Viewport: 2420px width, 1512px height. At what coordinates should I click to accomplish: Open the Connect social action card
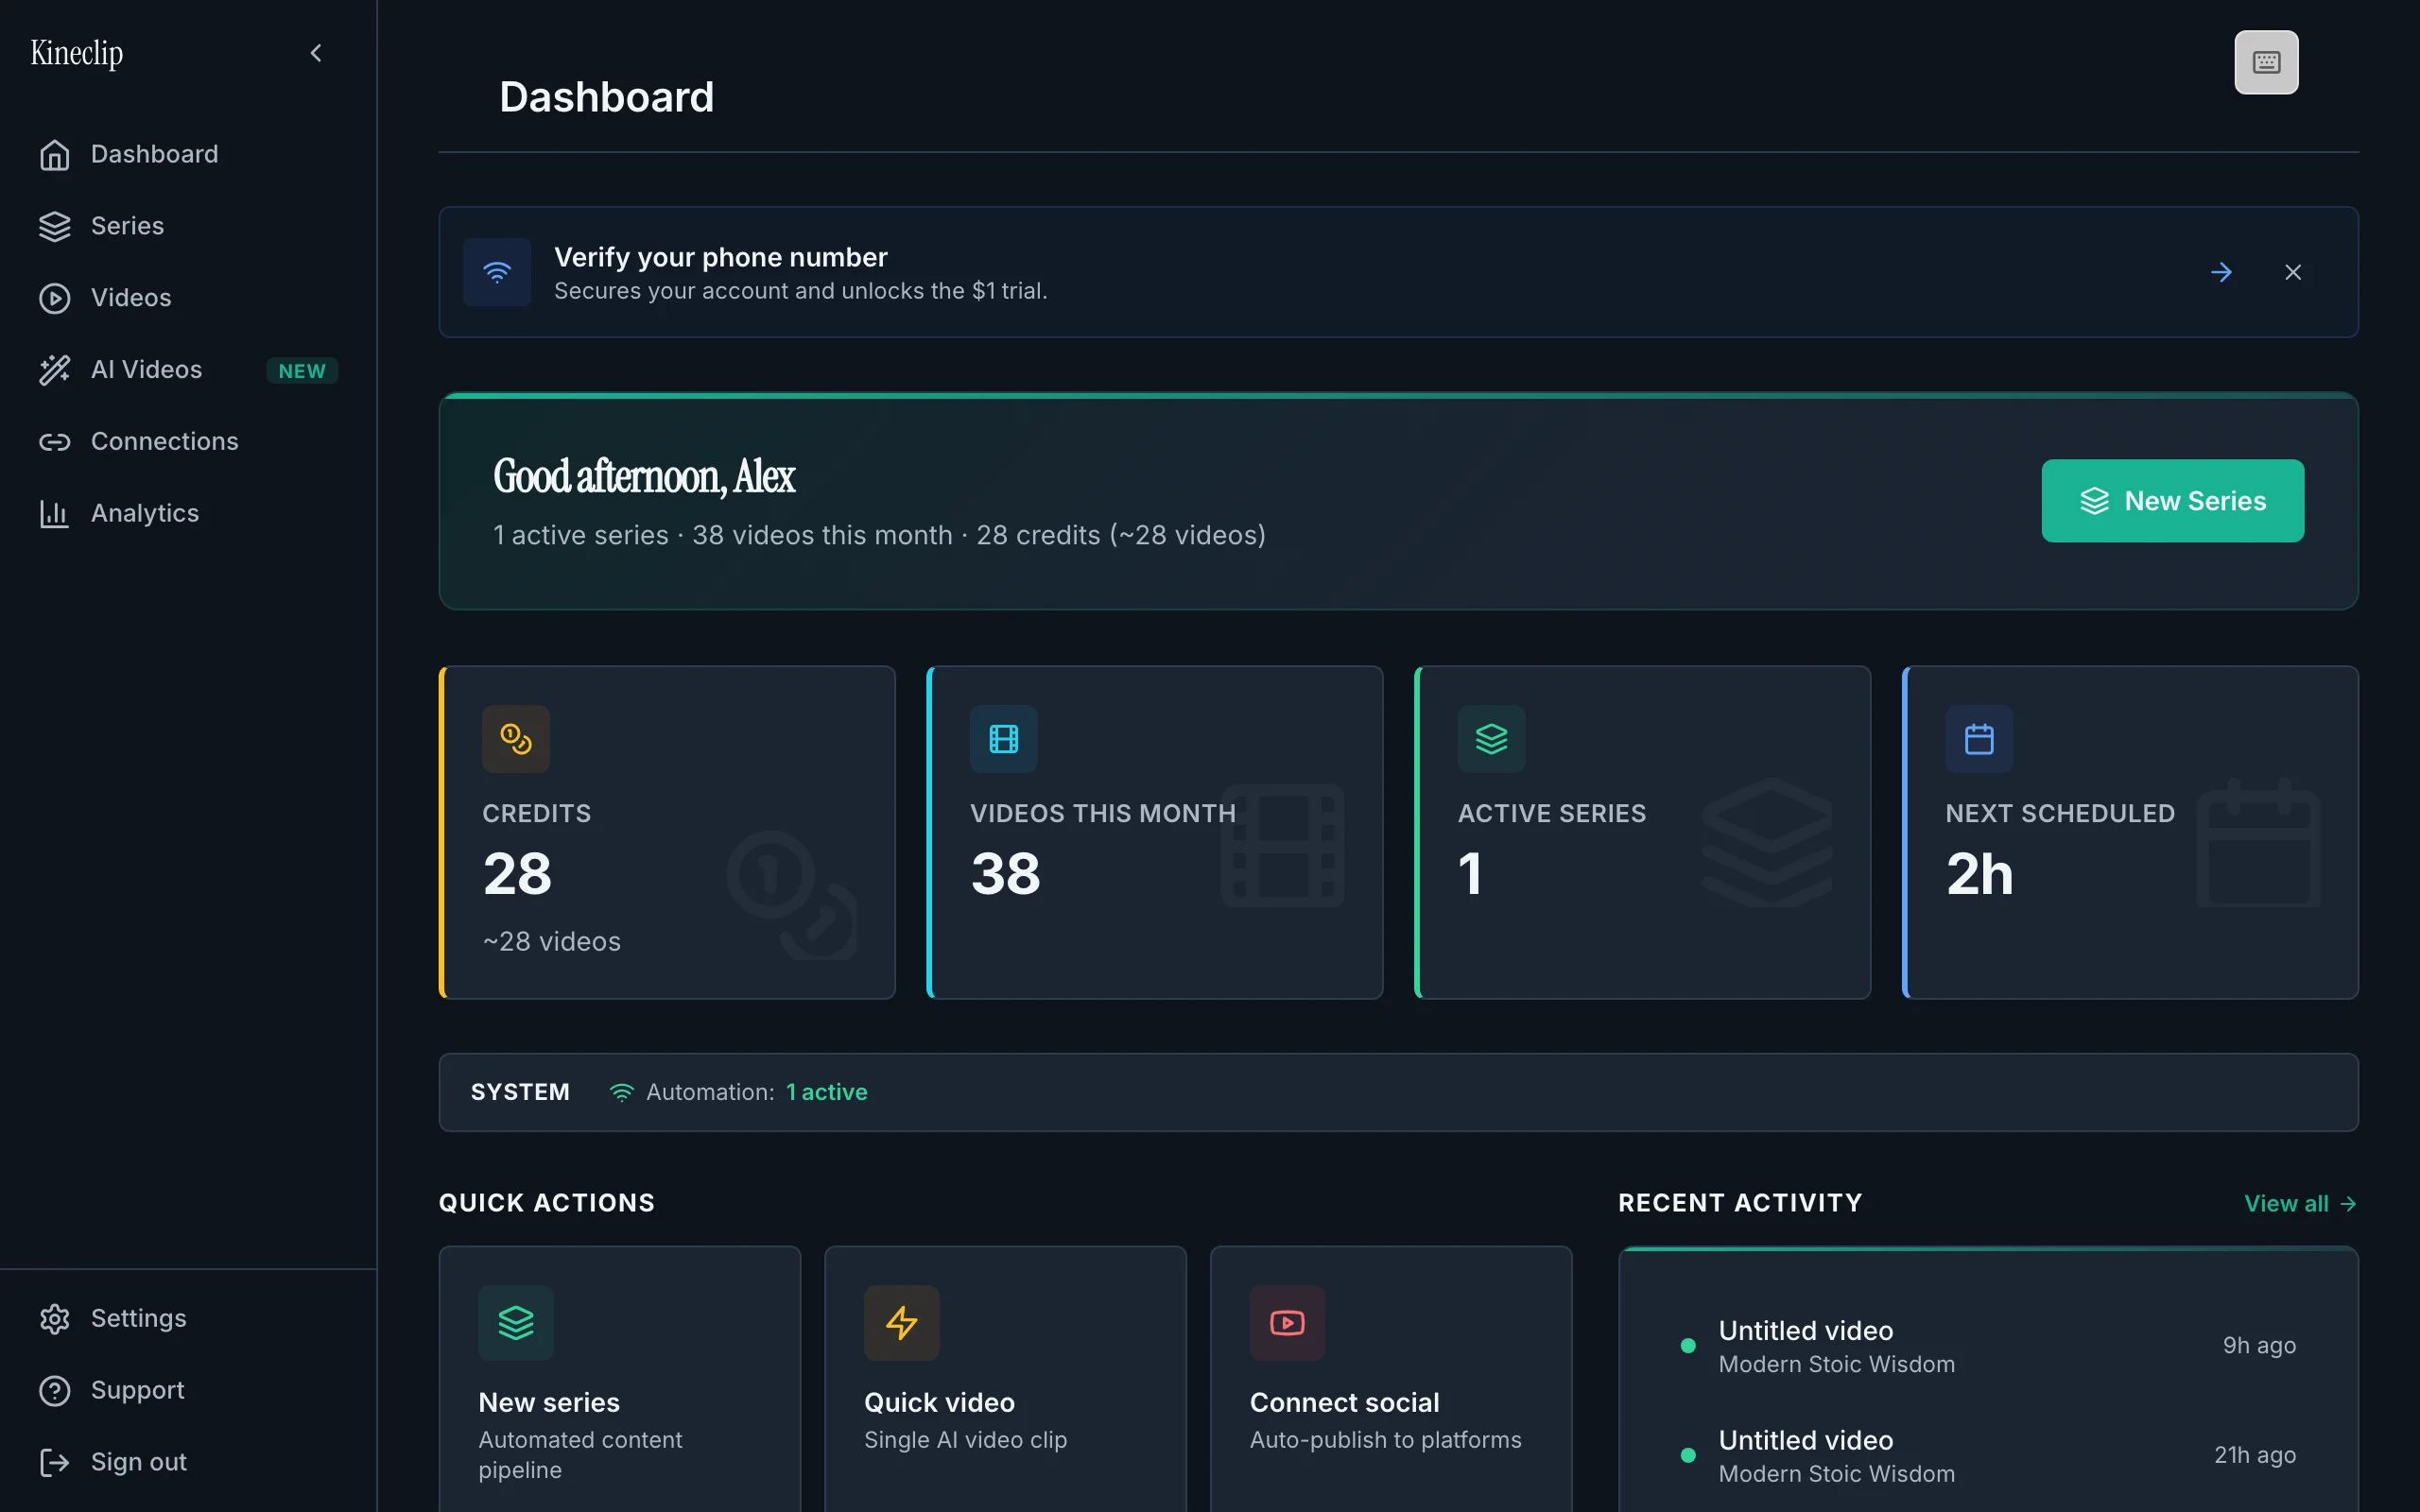click(x=1391, y=1379)
